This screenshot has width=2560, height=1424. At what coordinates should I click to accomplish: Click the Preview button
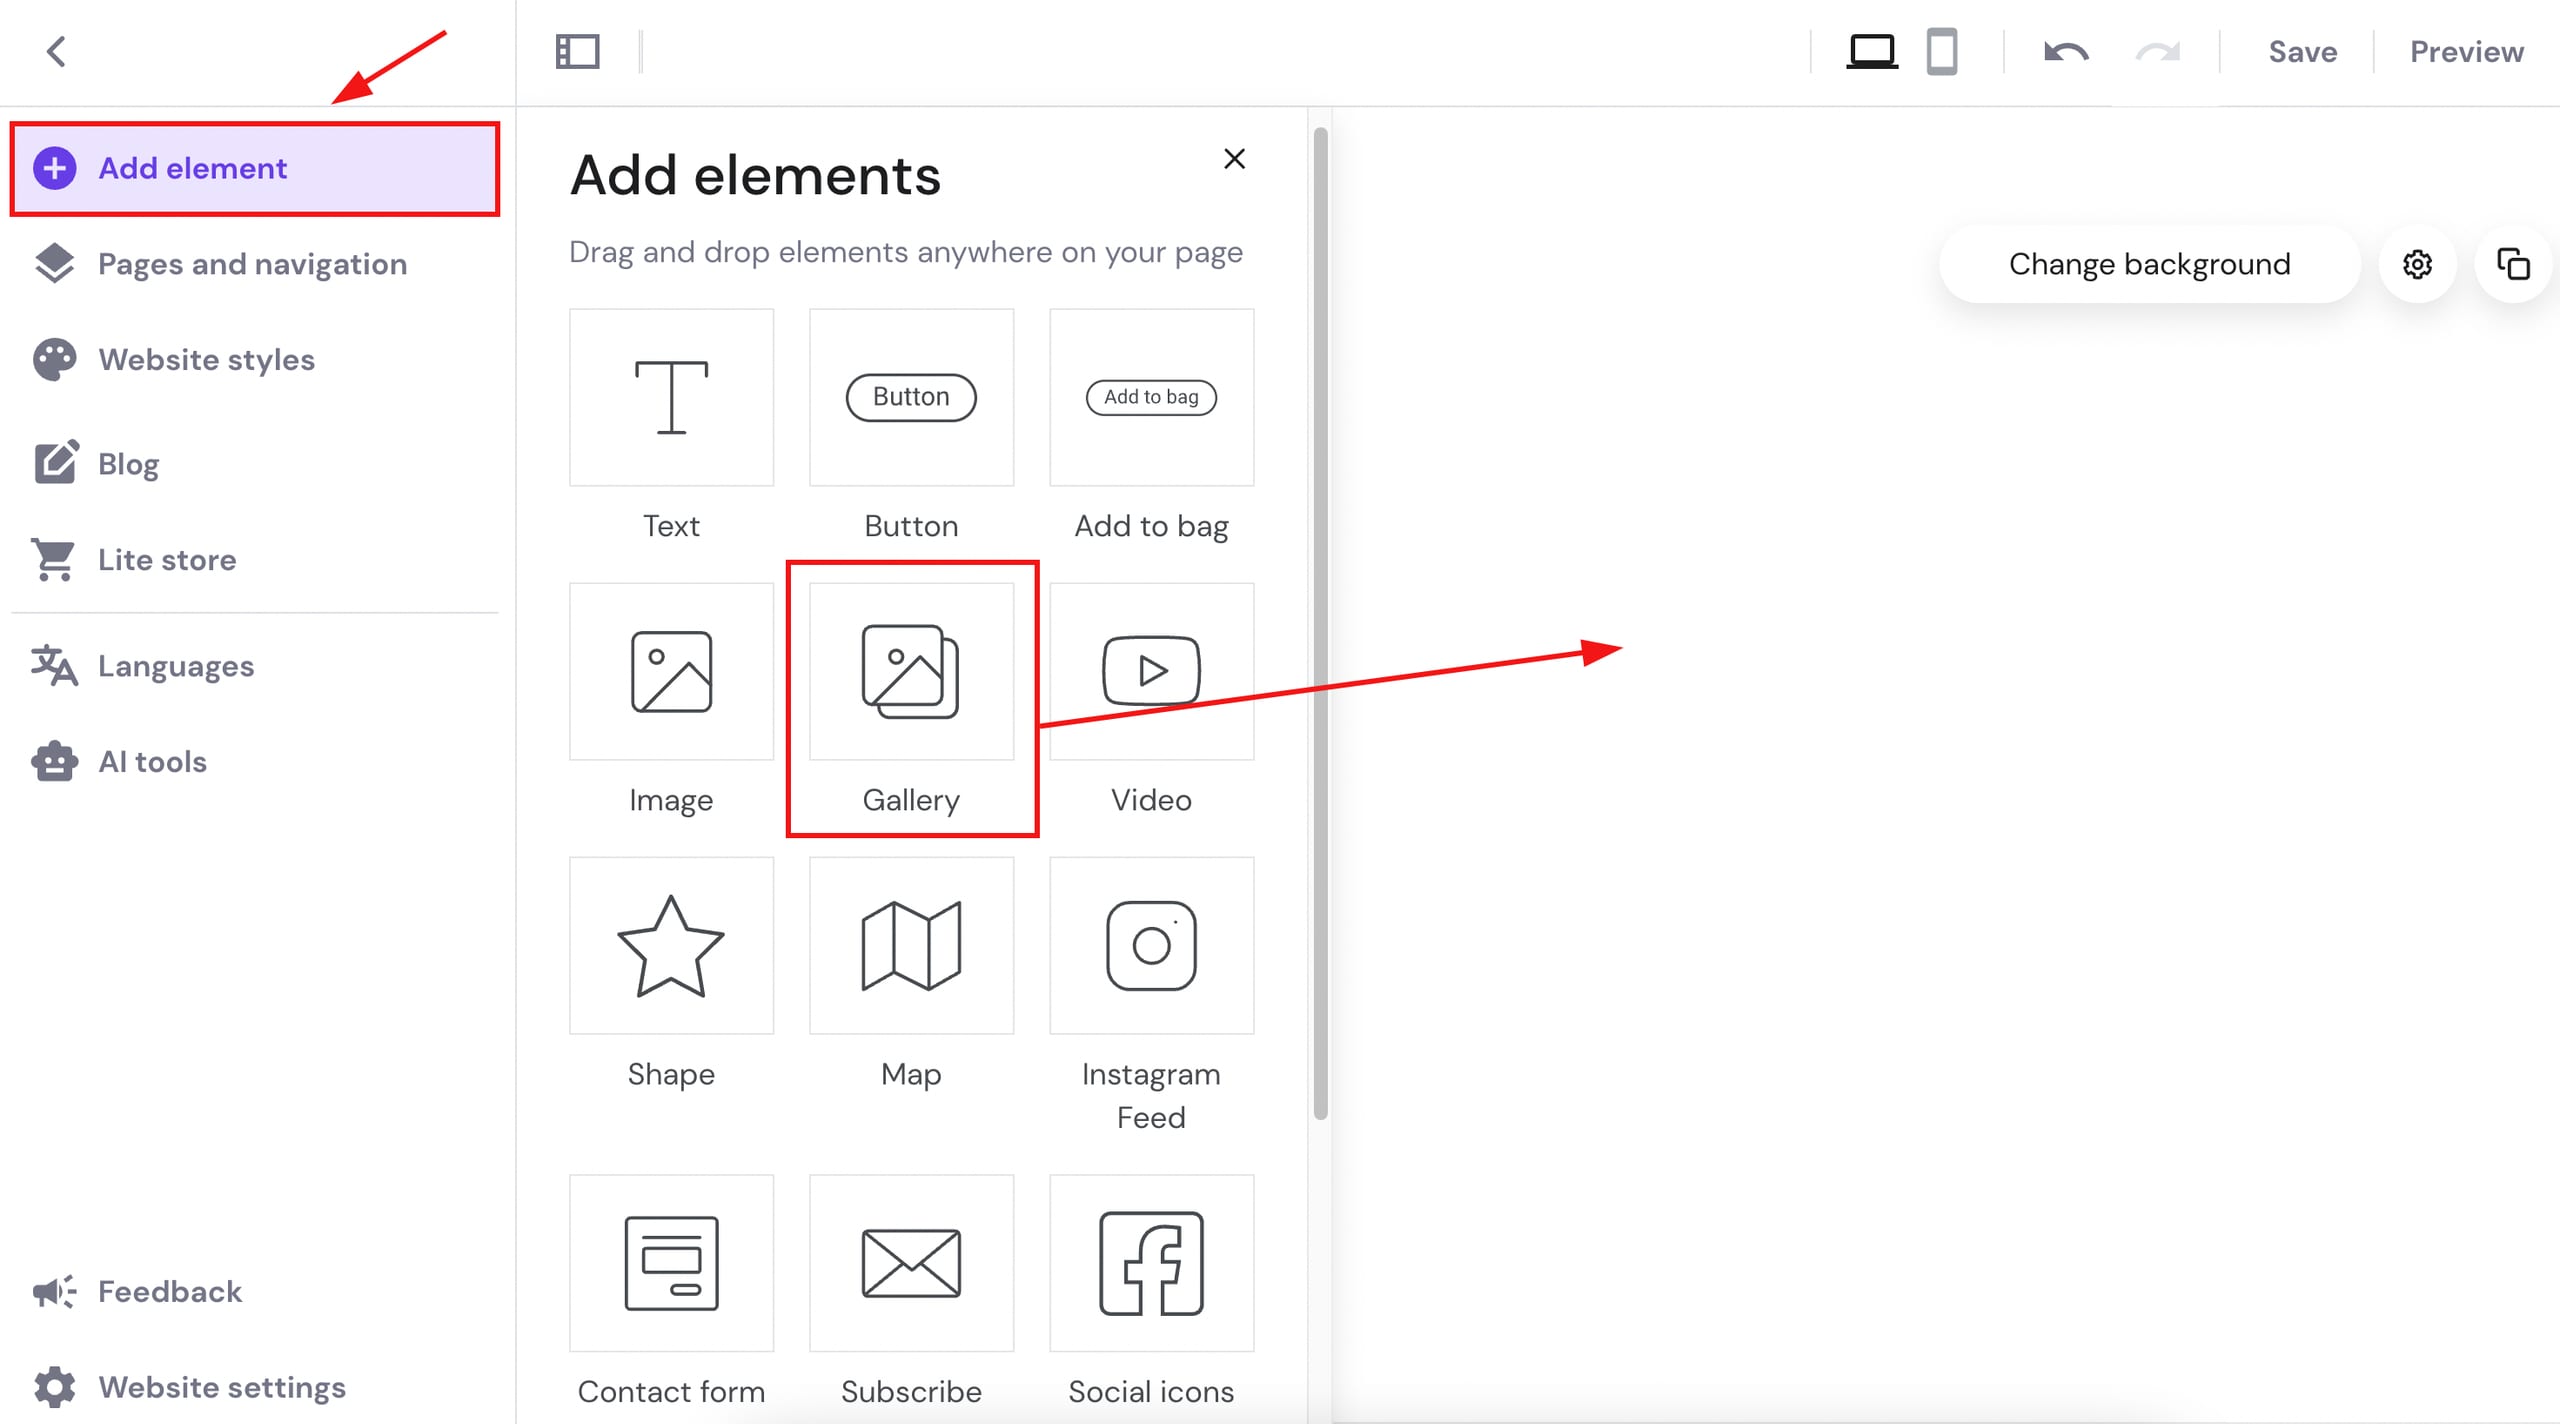2466,52
